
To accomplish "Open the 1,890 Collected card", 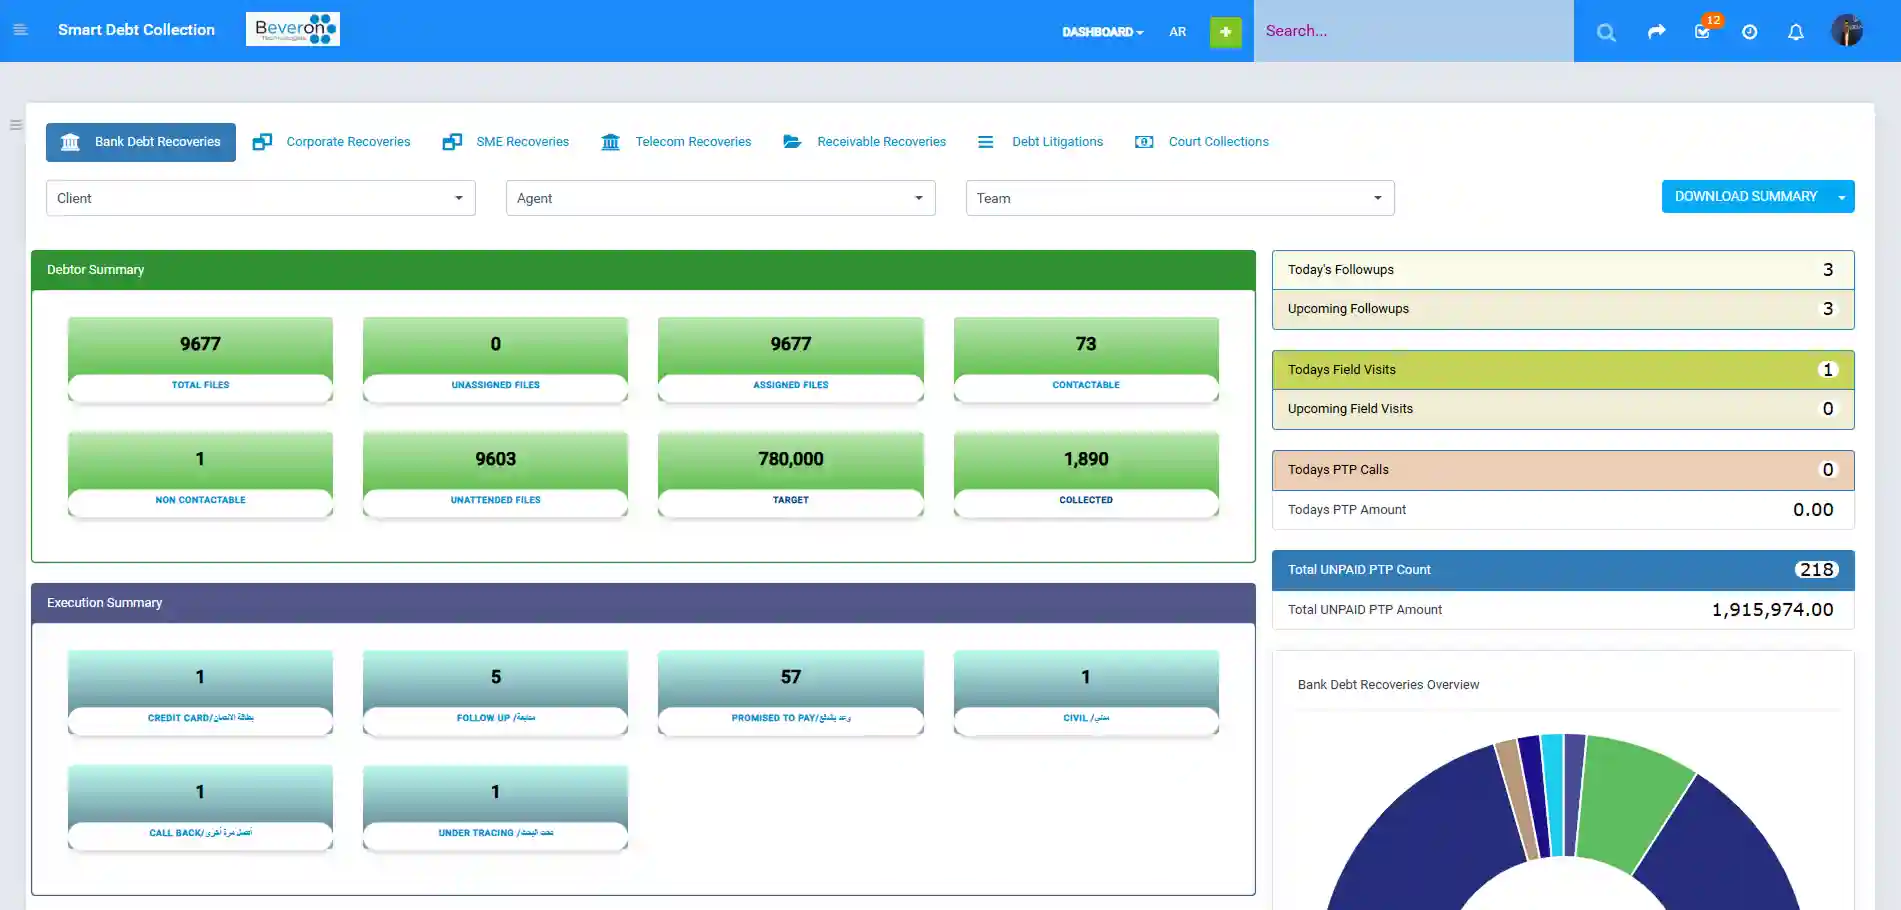I will tap(1086, 475).
